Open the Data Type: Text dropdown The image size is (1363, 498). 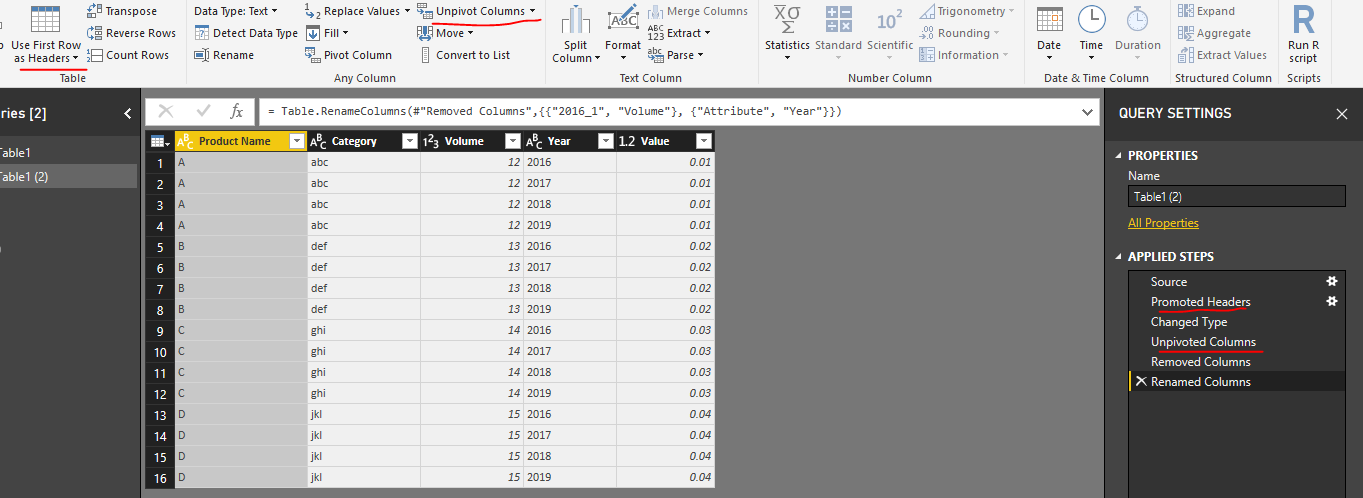point(235,11)
